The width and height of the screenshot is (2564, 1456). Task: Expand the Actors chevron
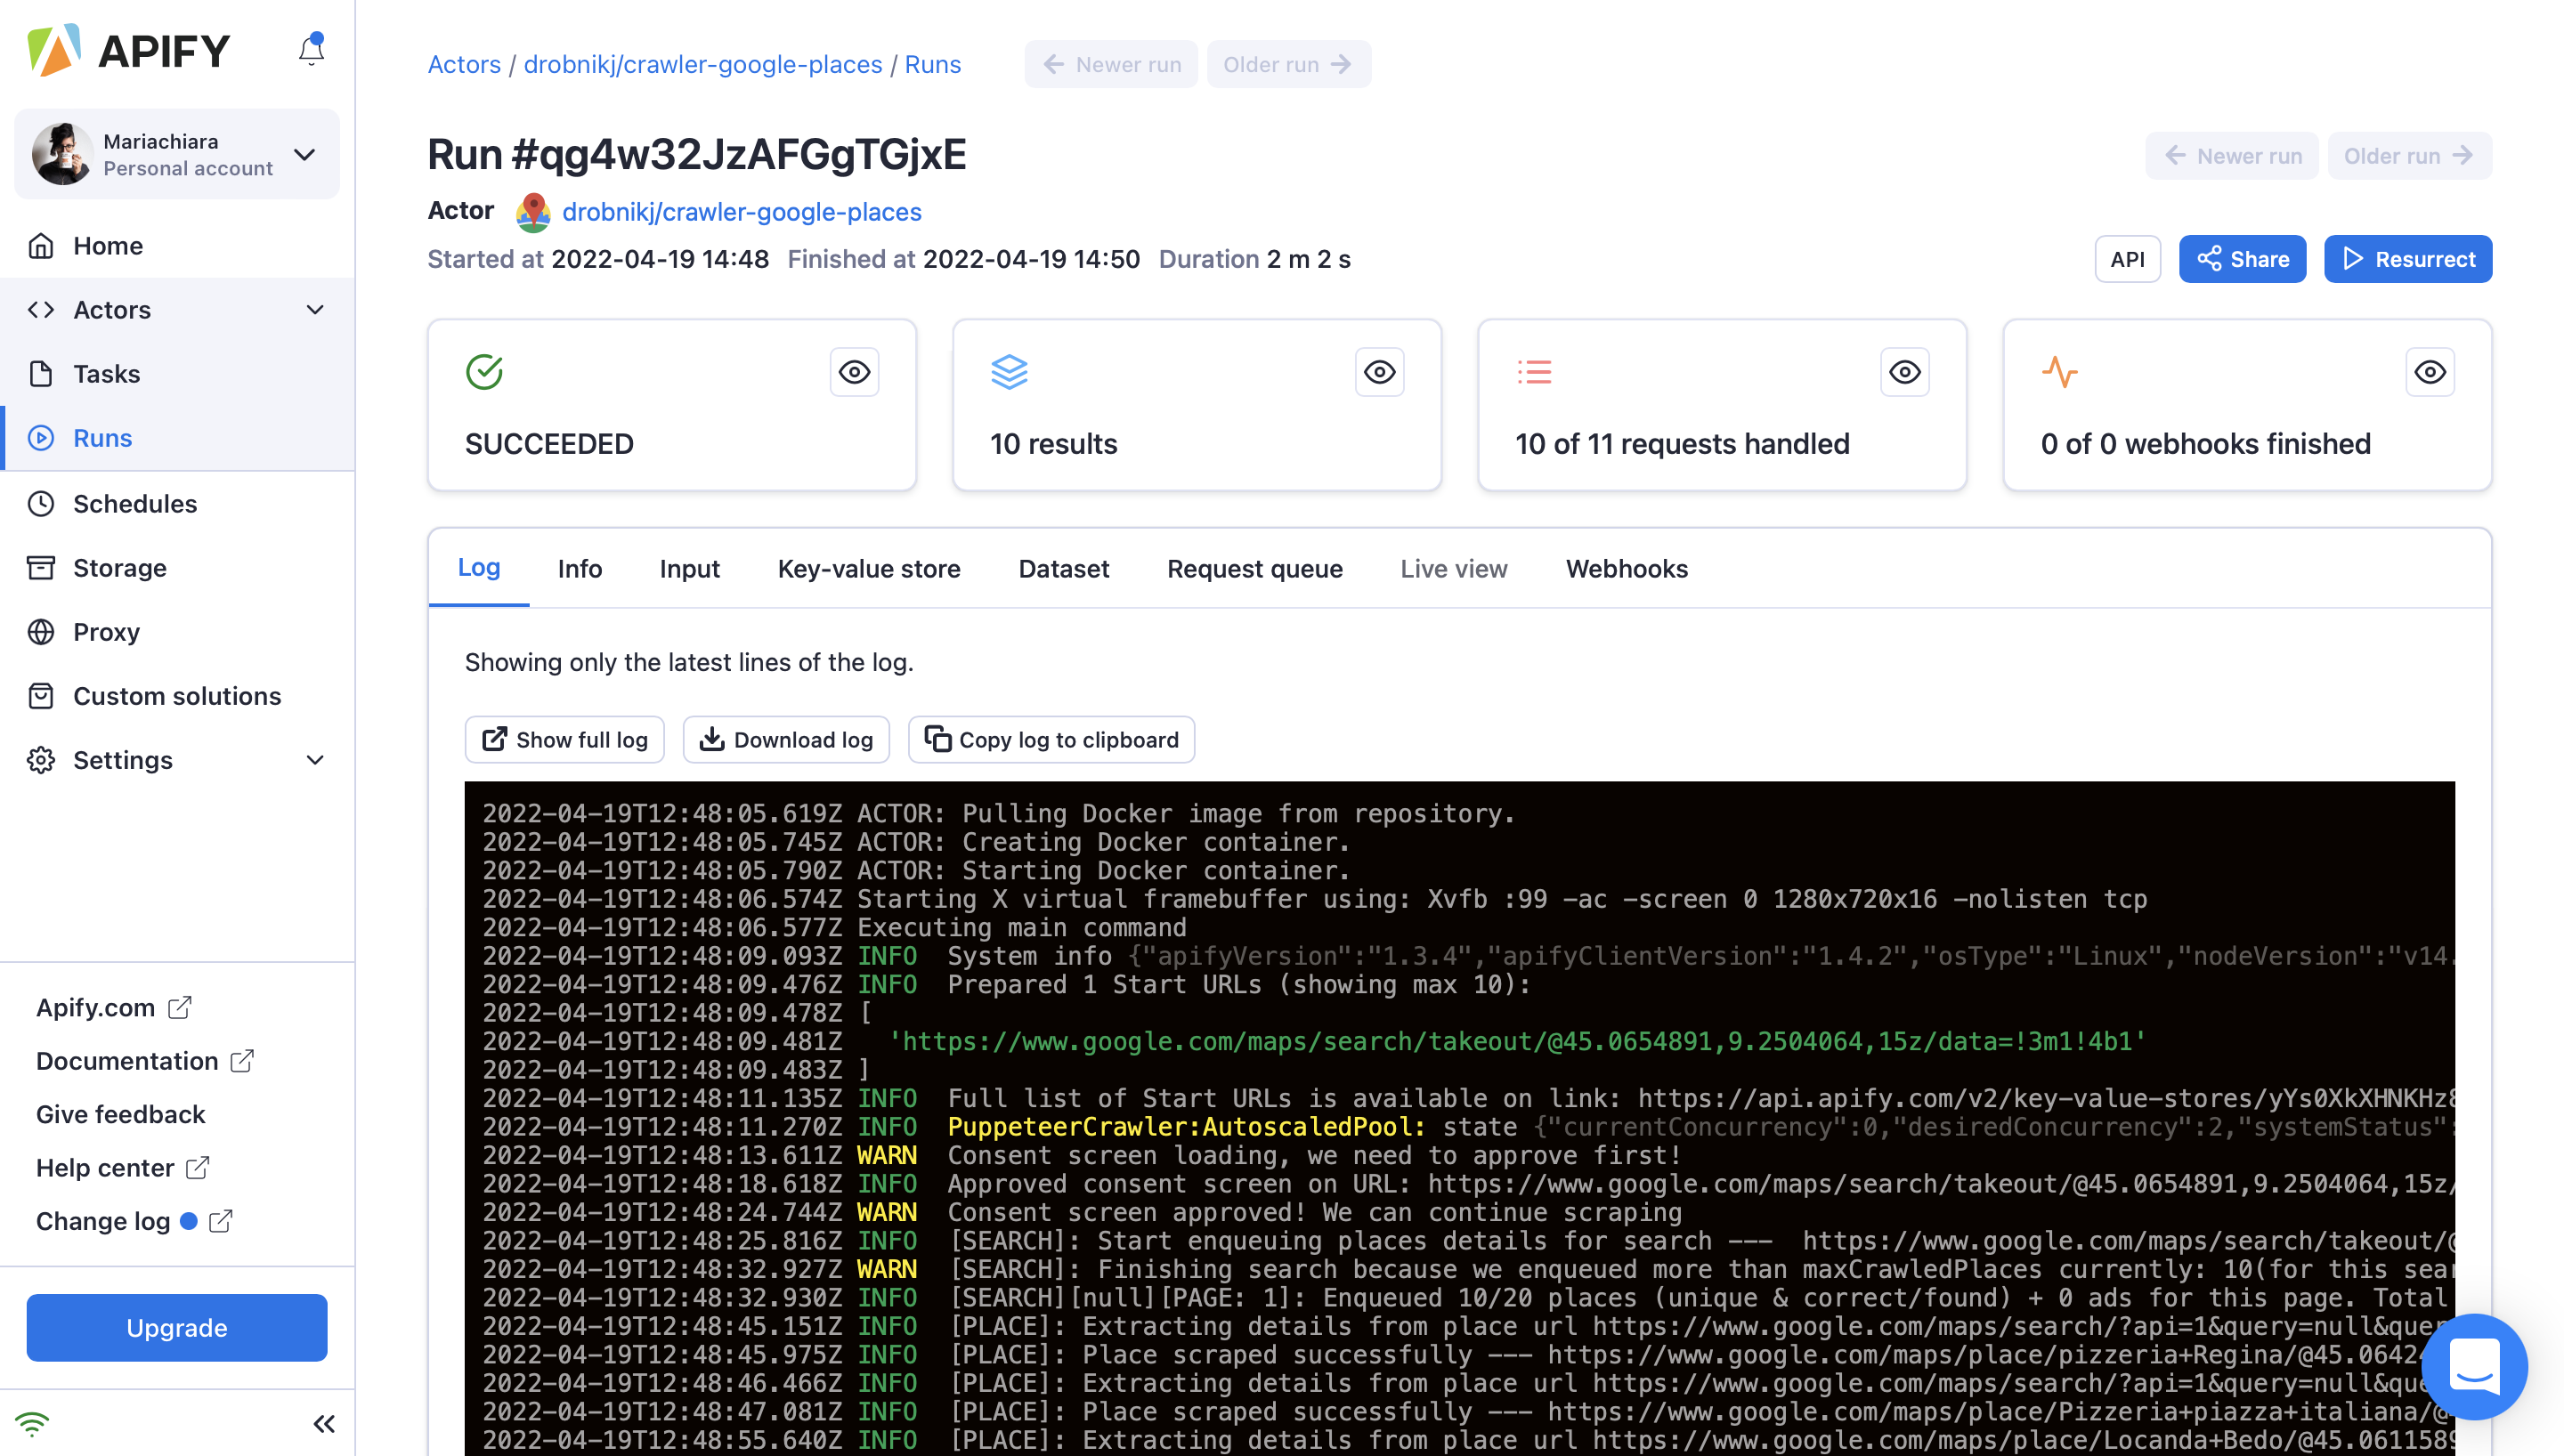click(315, 310)
